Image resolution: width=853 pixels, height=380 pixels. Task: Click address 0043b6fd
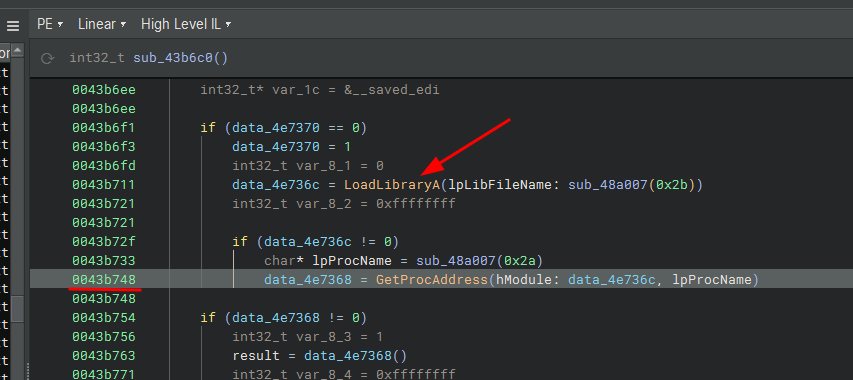click(103, 166)
